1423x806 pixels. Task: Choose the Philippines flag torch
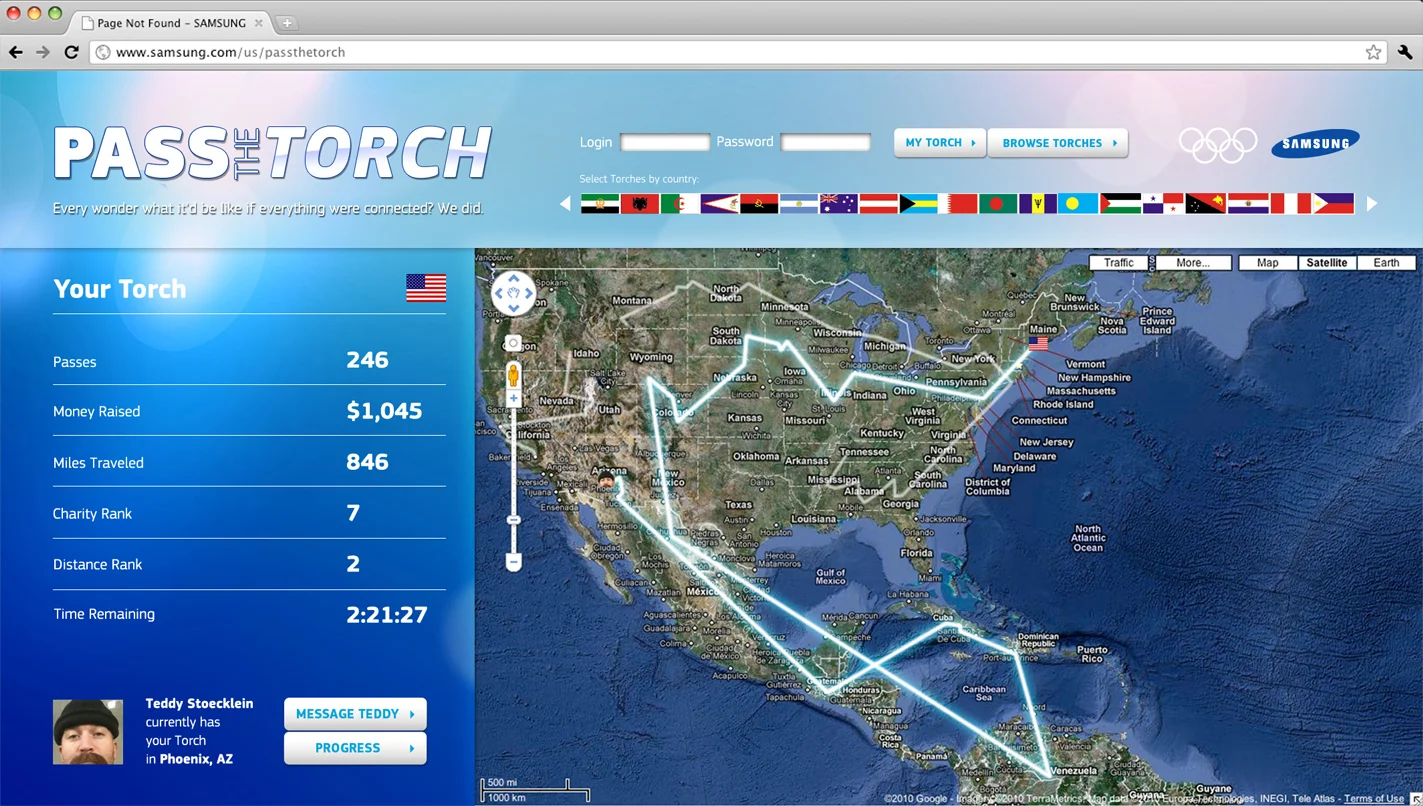(1334, 204)
